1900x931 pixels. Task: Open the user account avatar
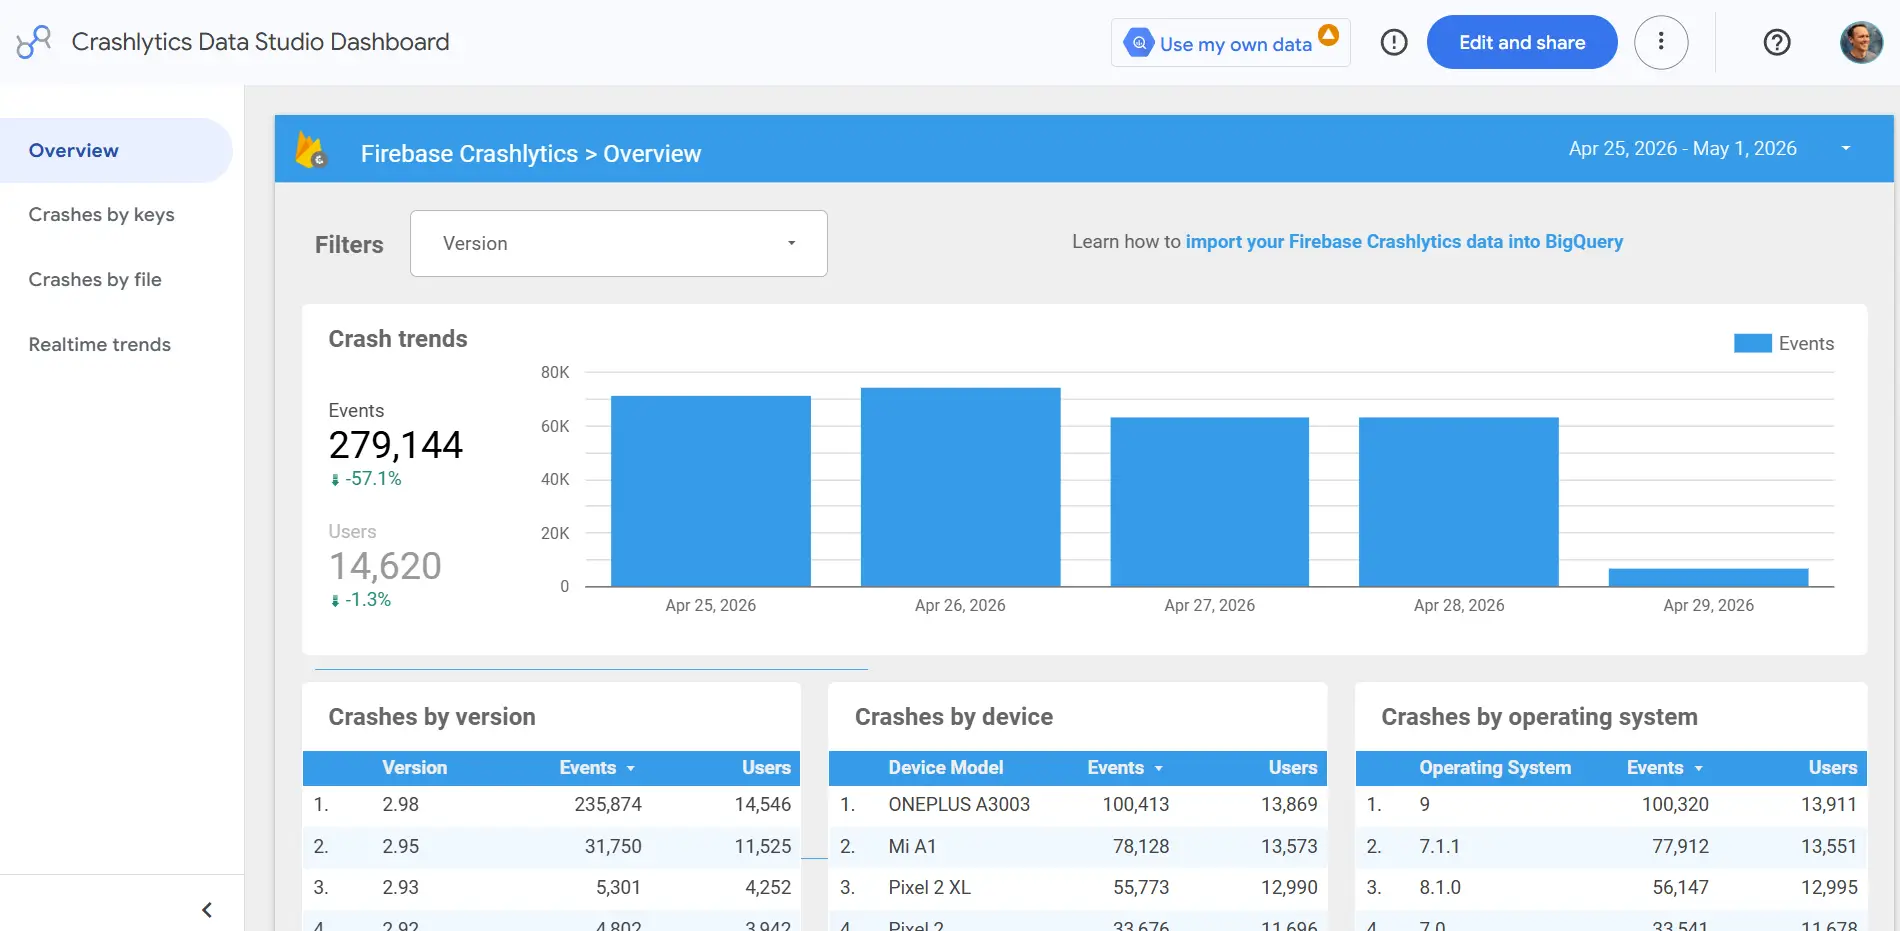tap(1861, 42)
